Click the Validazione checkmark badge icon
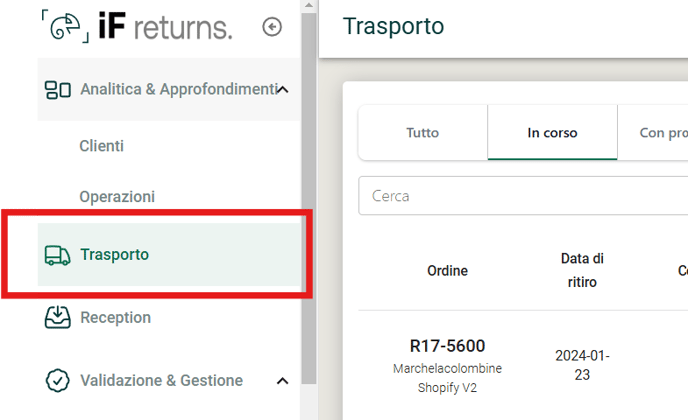This screenshot has width=688, height=420. coord(57,381)
